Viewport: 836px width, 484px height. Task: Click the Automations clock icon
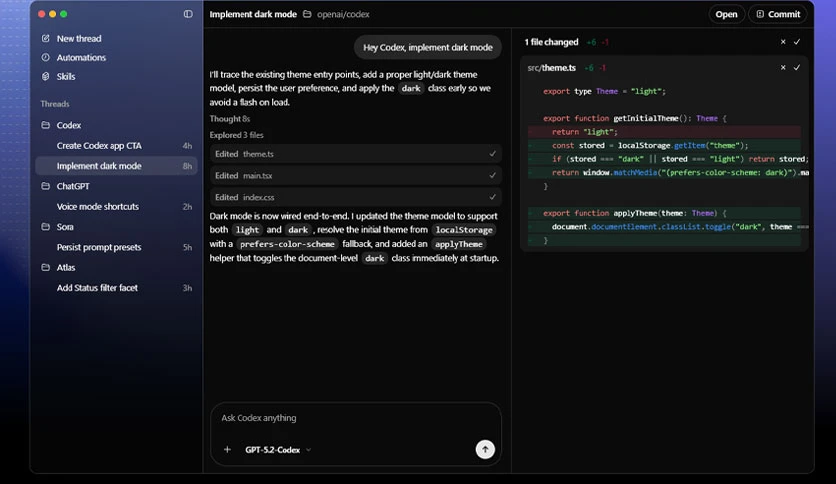tap(46, 57)
